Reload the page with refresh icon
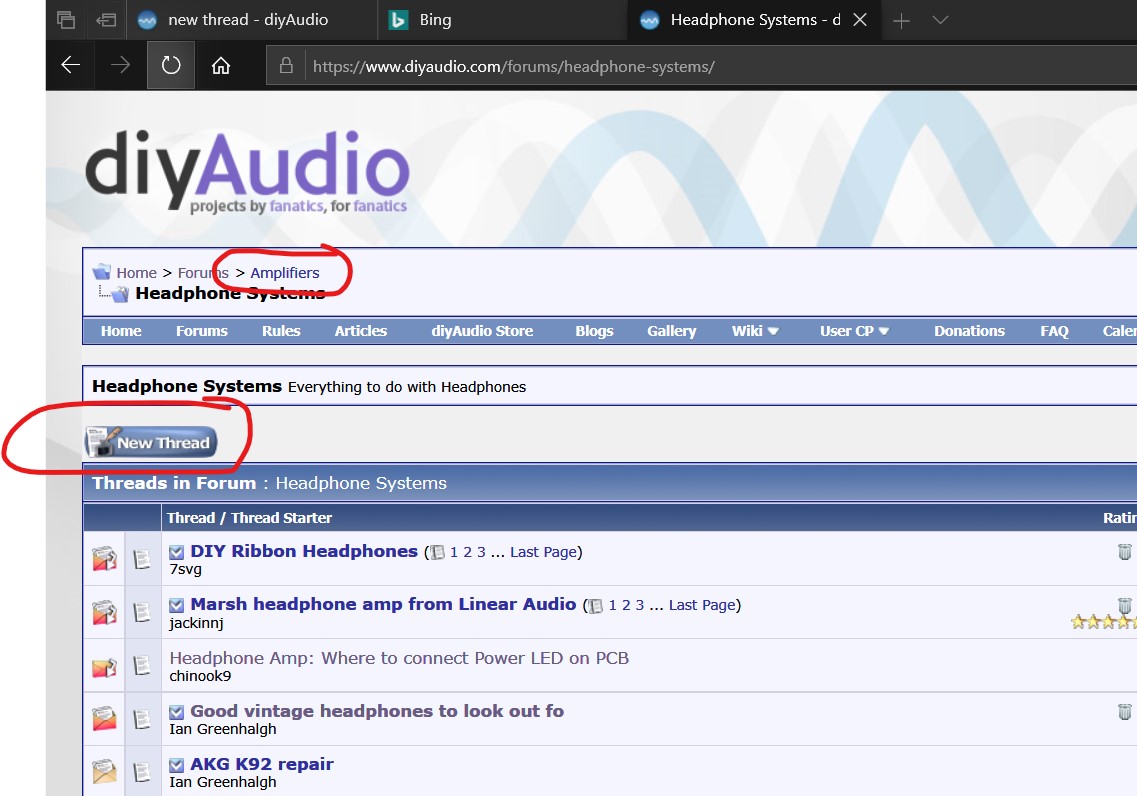Screen dimensions: 1137x796 pos(171,65)
